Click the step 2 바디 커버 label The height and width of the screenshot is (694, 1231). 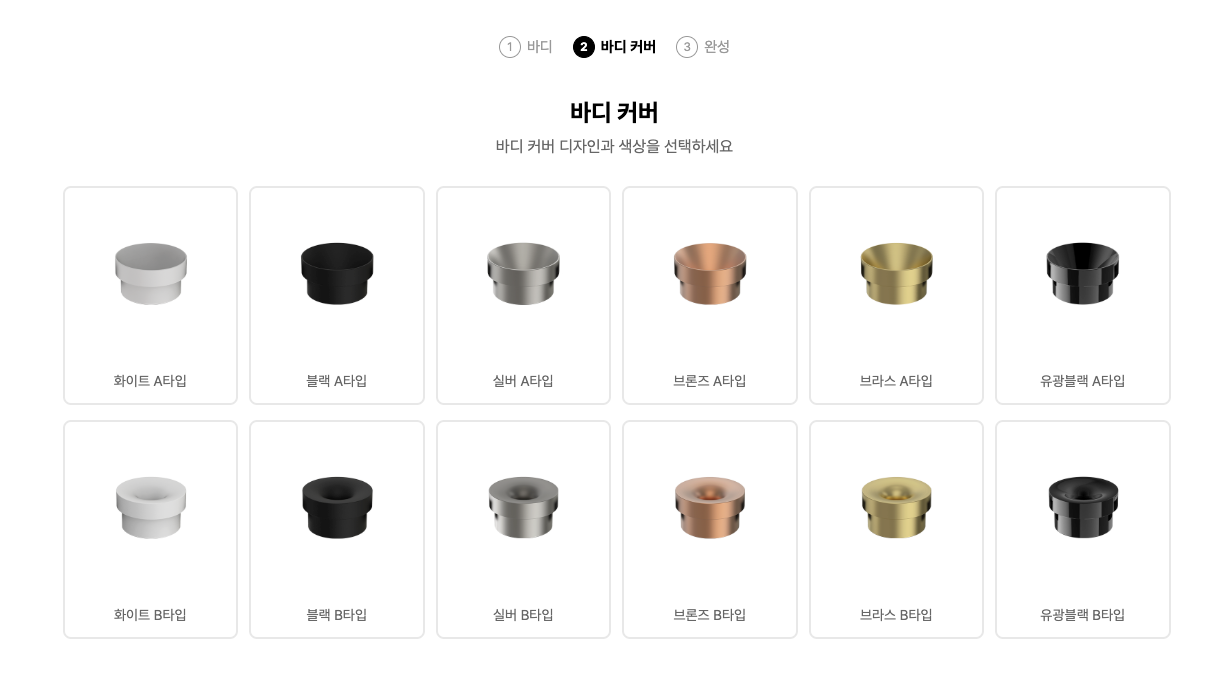(x=628, y=47)
